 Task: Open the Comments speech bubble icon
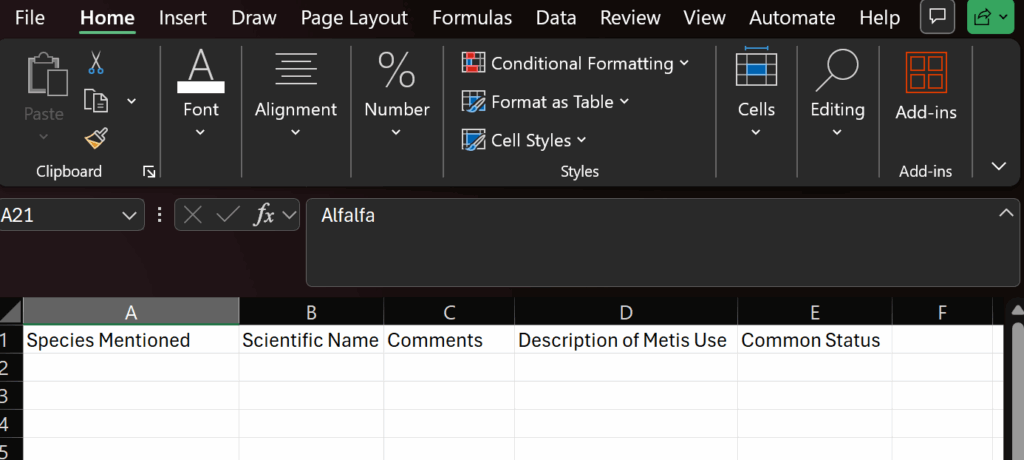tap(936, 17)
